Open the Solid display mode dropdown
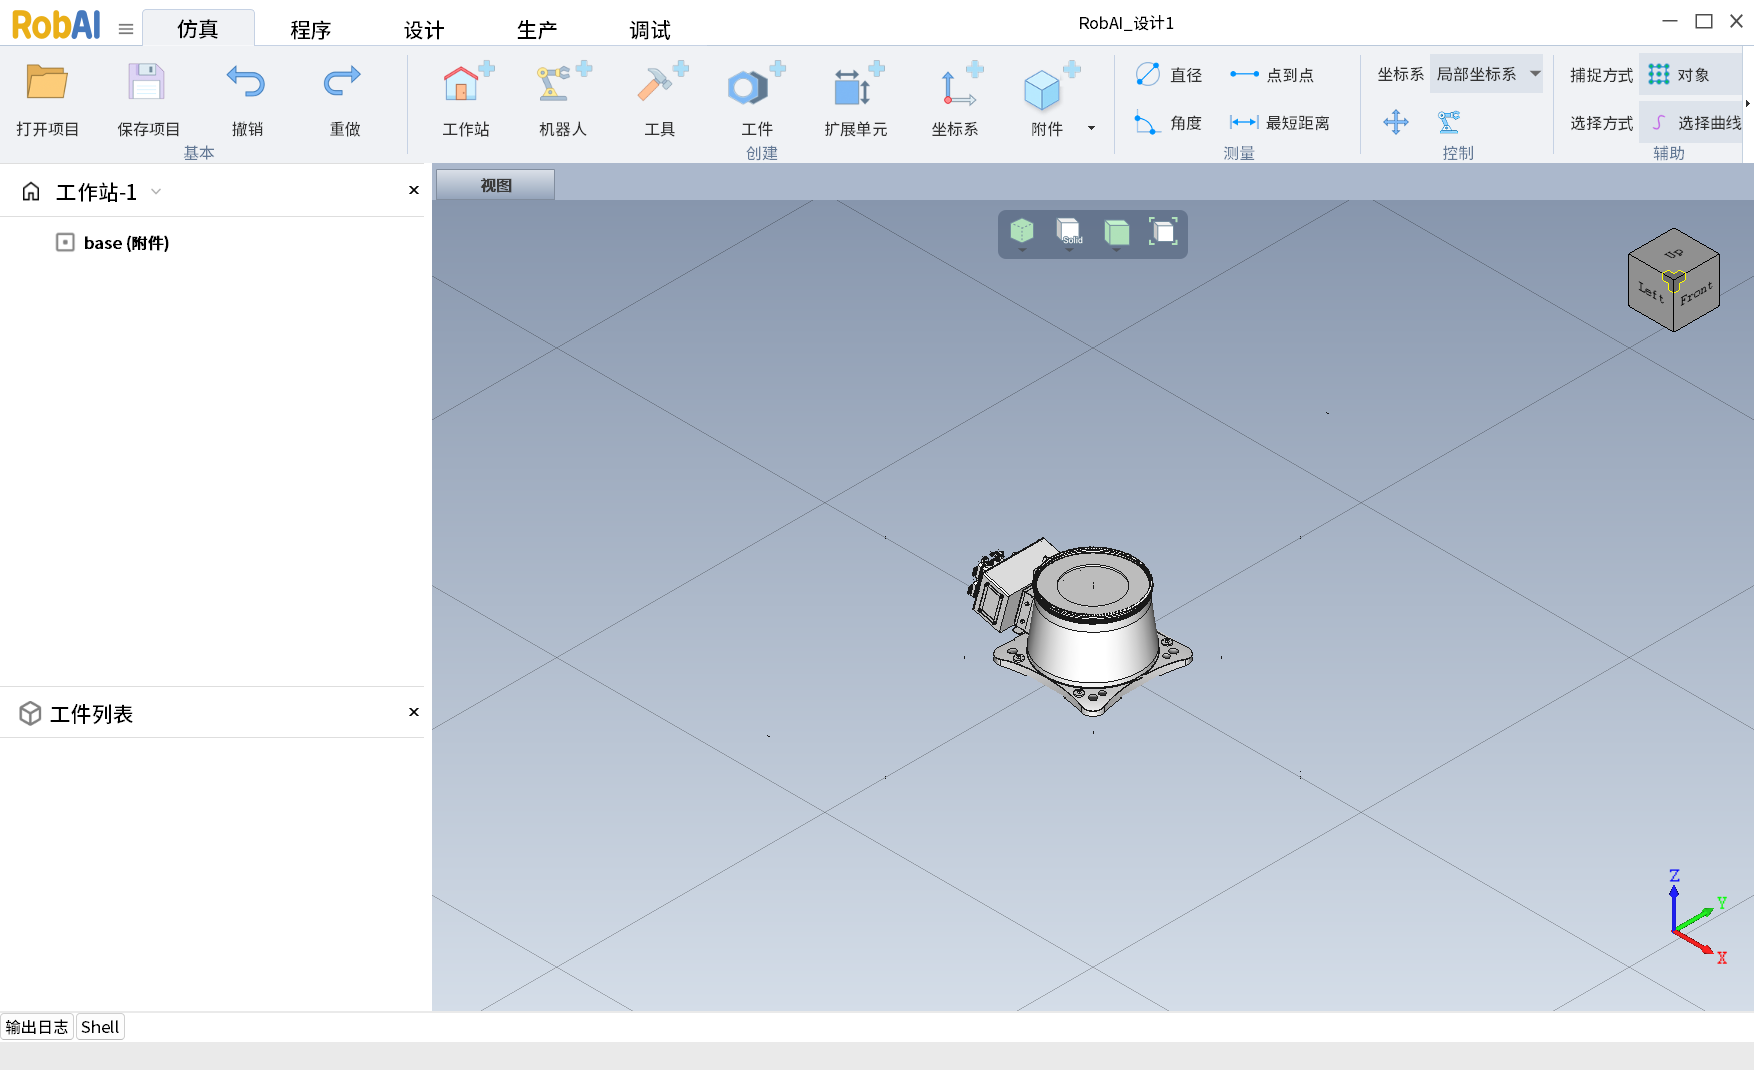Image resolution: width=1754 pixels, height=1070 pixels. click(x=1069, y=234)
